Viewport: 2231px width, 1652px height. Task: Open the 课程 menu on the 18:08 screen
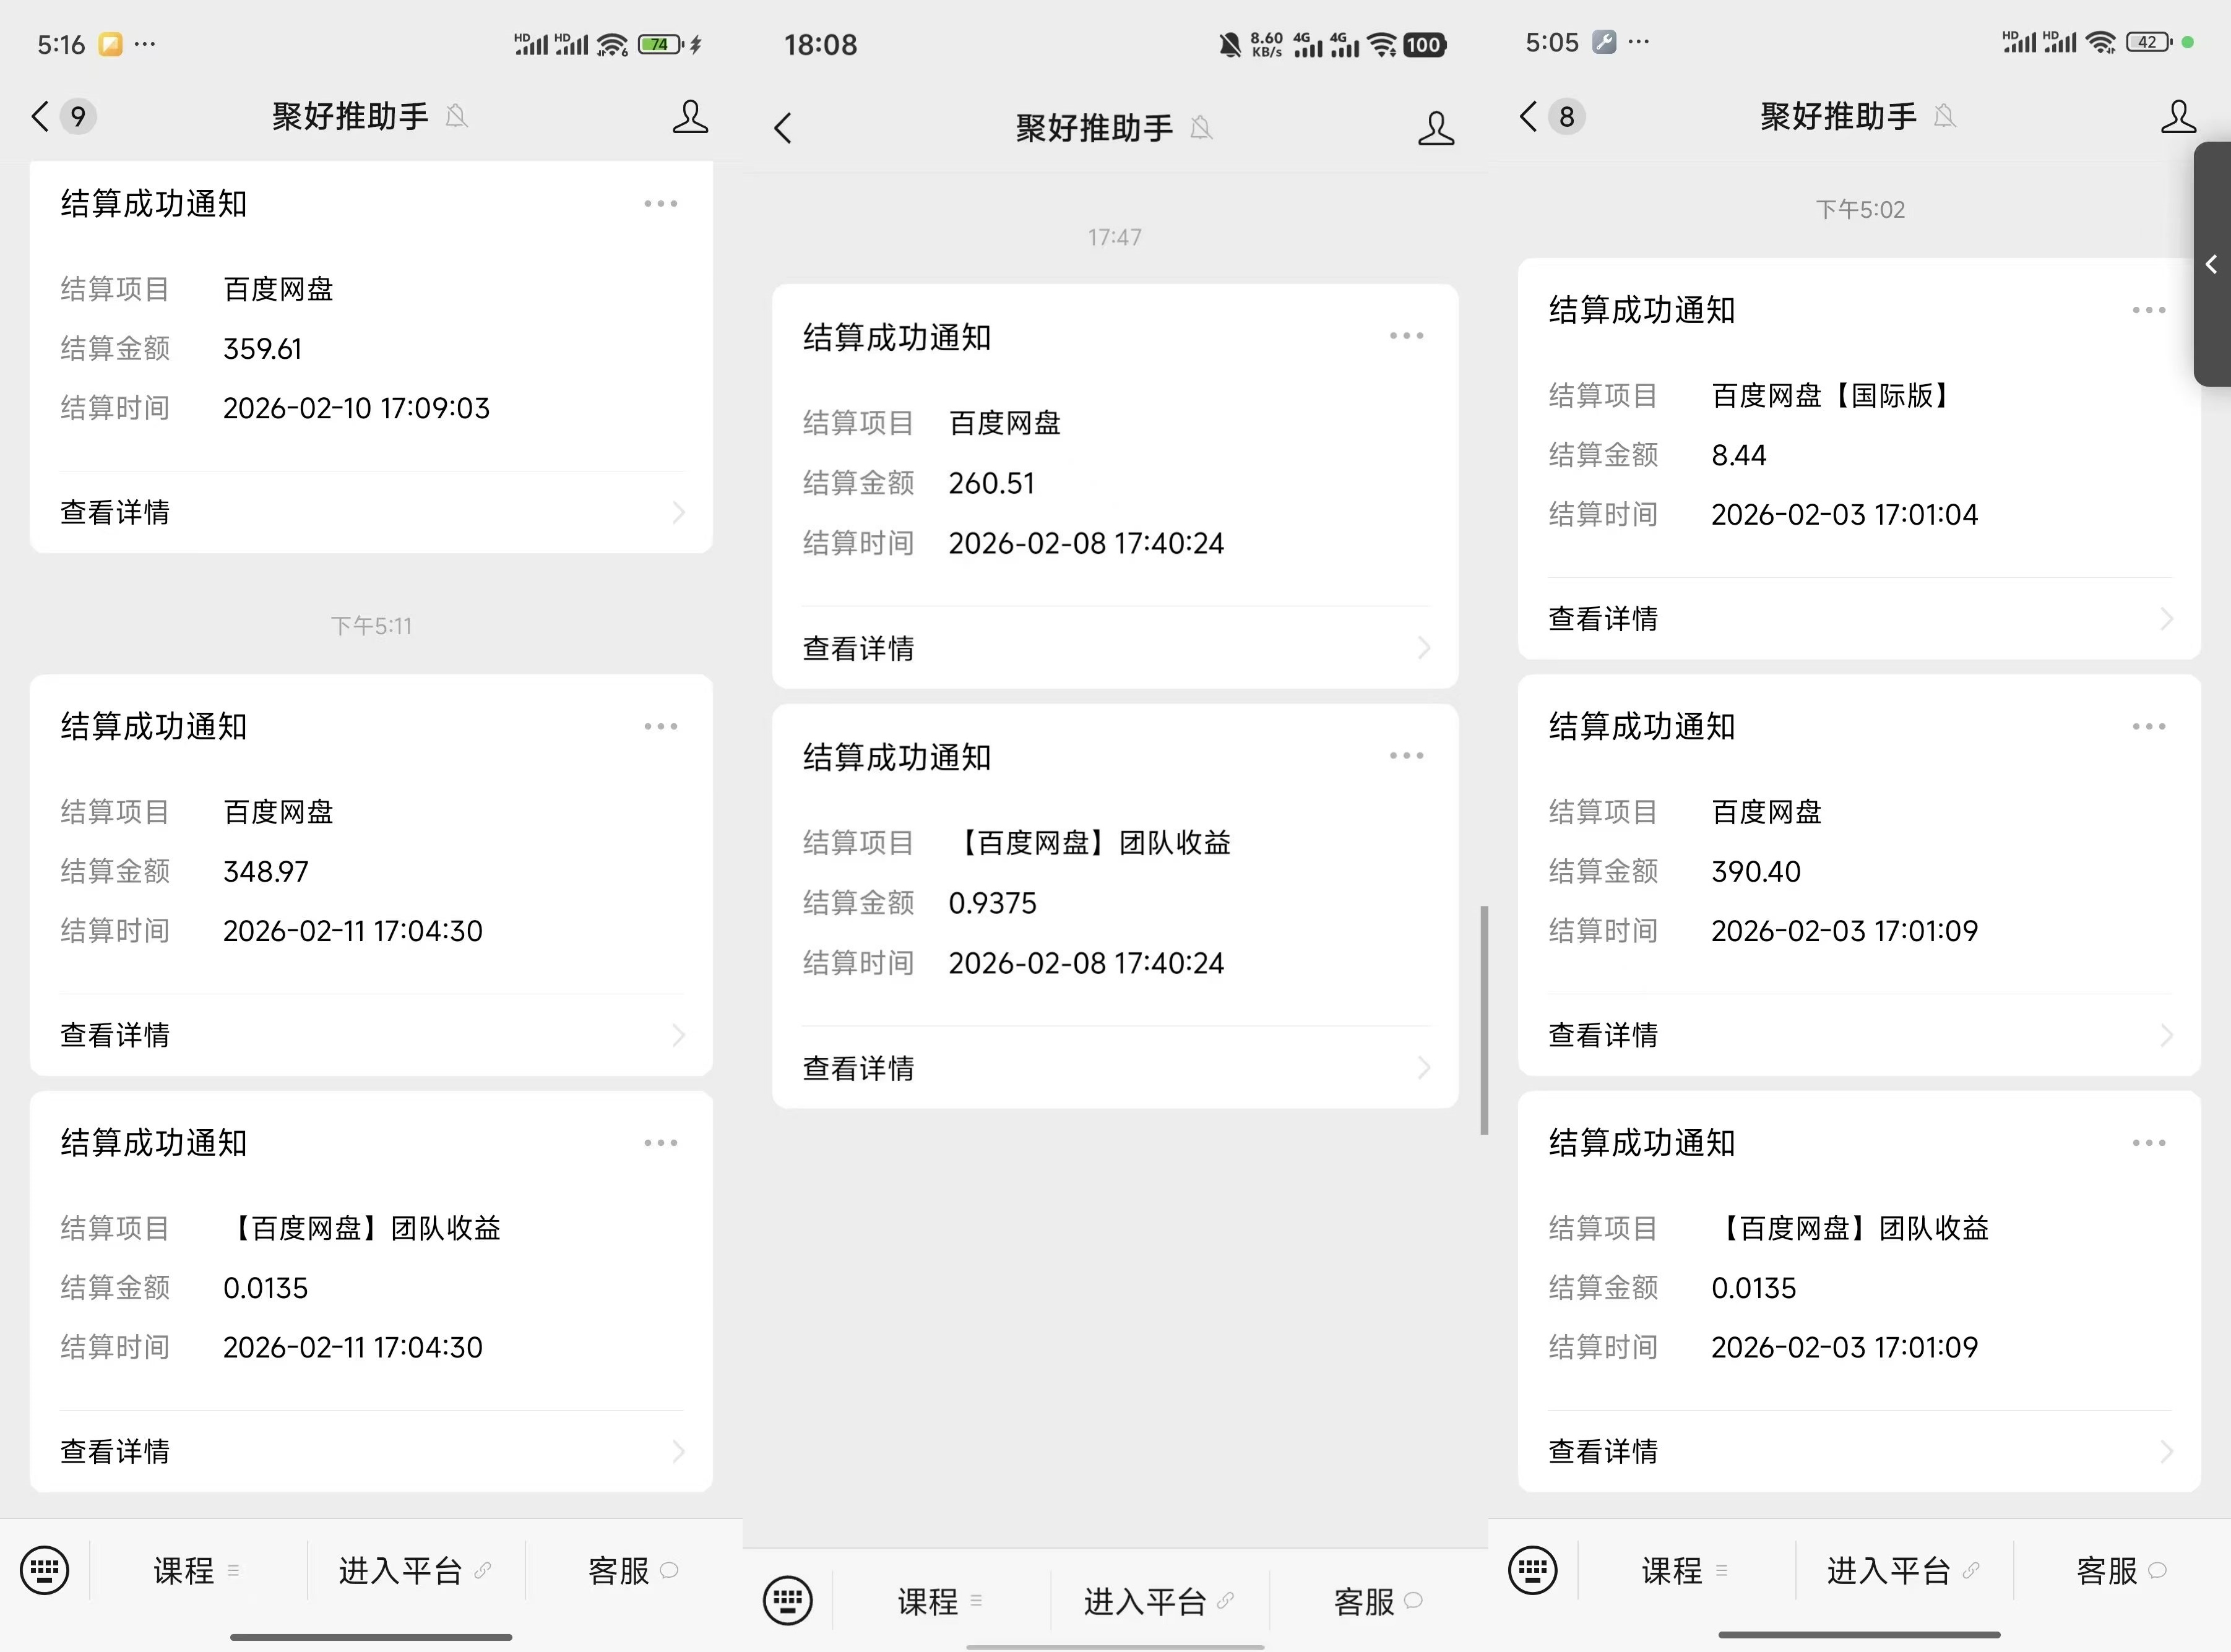point(941,1601)
